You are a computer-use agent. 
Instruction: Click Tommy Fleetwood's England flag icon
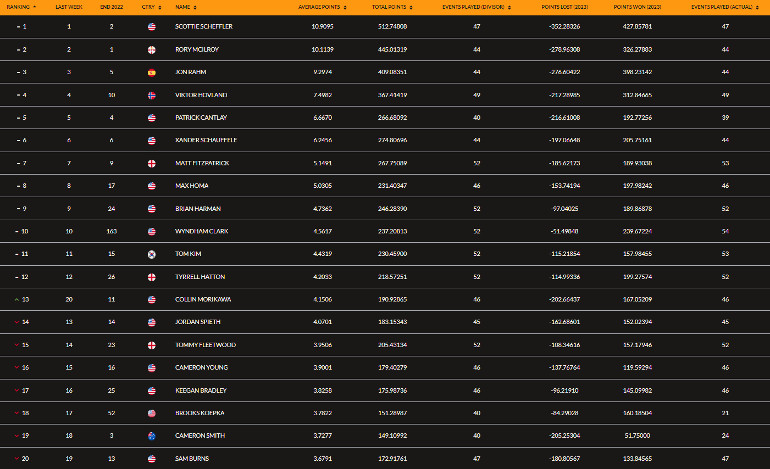click(152, 345)
